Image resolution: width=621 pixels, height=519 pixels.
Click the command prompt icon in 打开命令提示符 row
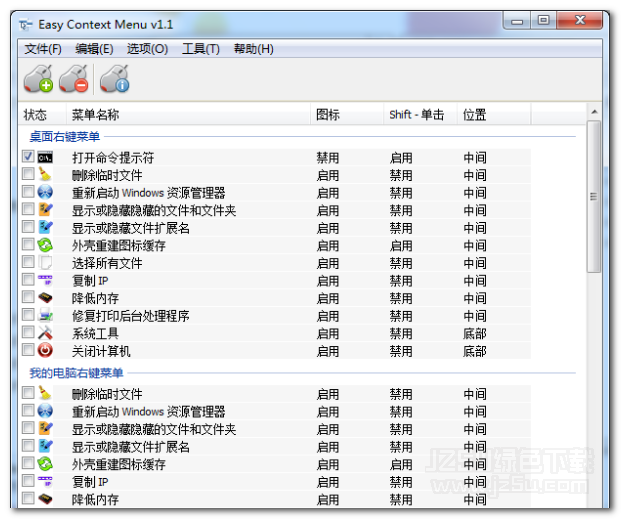[x=45, y=158]
